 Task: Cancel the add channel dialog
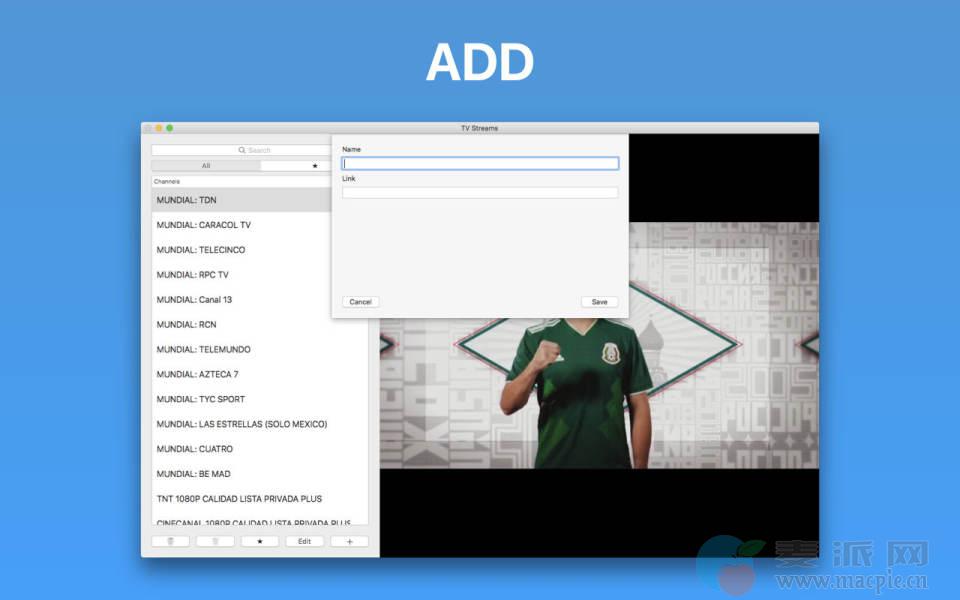click(x=361, y=302)
